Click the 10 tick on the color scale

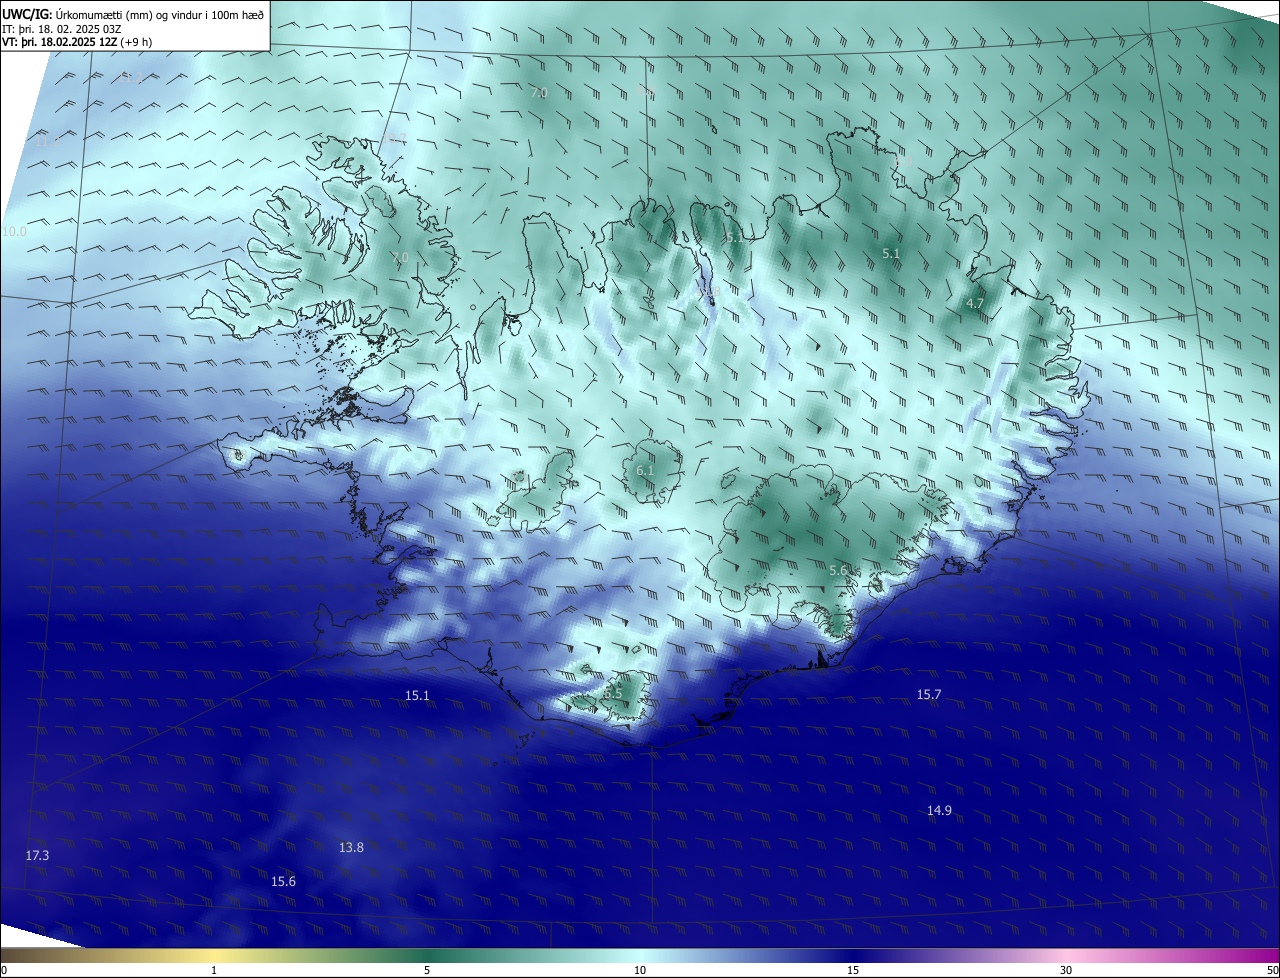click(640, 970)
